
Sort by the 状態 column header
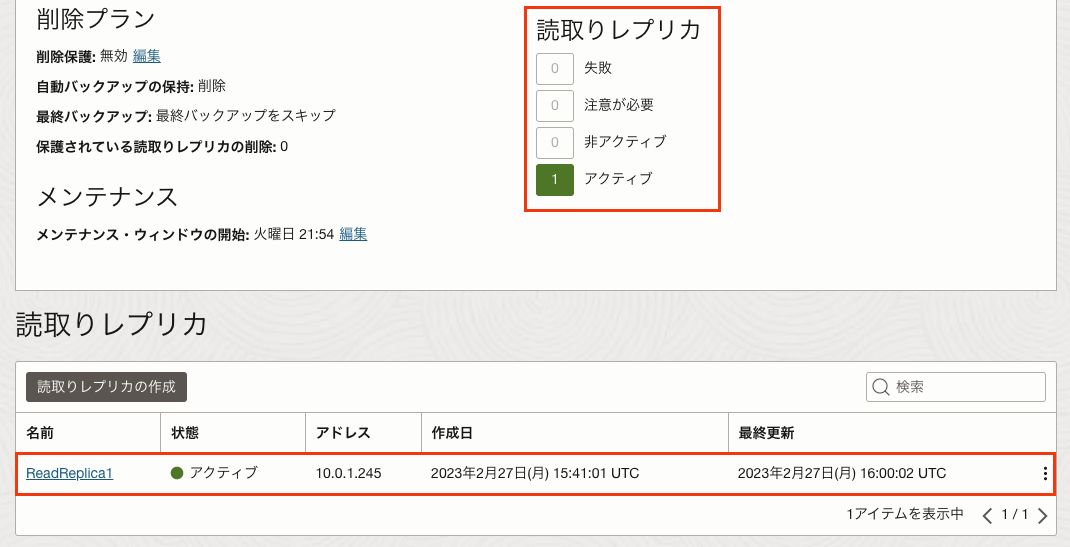tap(185, 433)
